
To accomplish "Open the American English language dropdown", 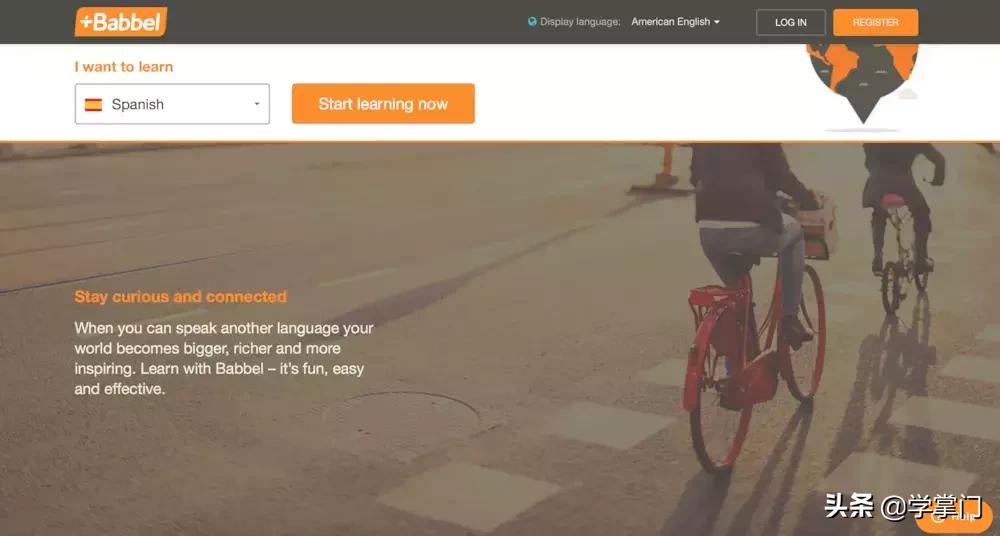I will point(675,22).
